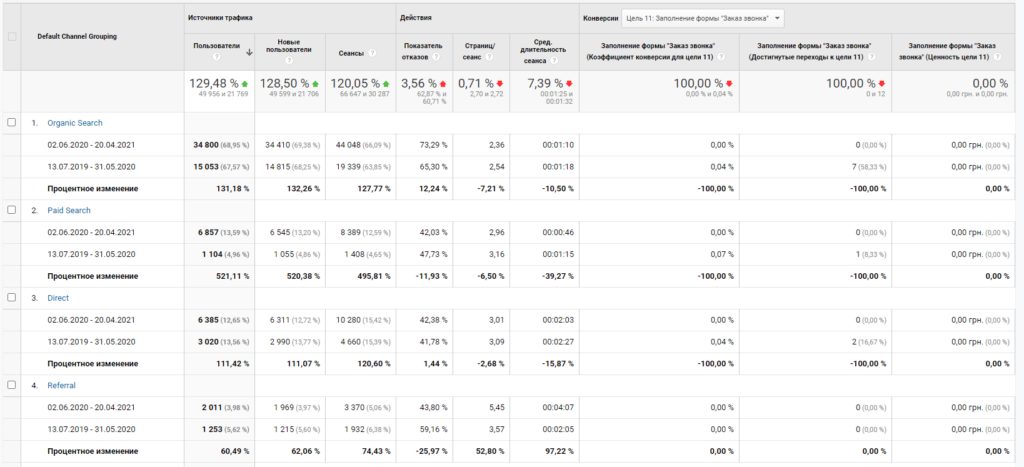Click help icon under Новые пользователи header

289,61
